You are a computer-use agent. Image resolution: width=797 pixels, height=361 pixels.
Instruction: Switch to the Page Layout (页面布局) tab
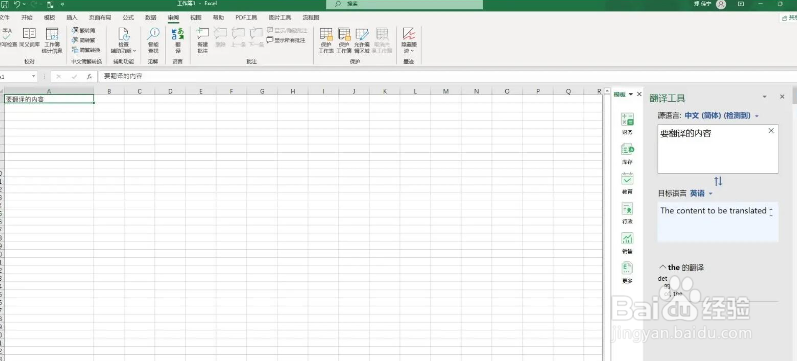pos(100,17)
